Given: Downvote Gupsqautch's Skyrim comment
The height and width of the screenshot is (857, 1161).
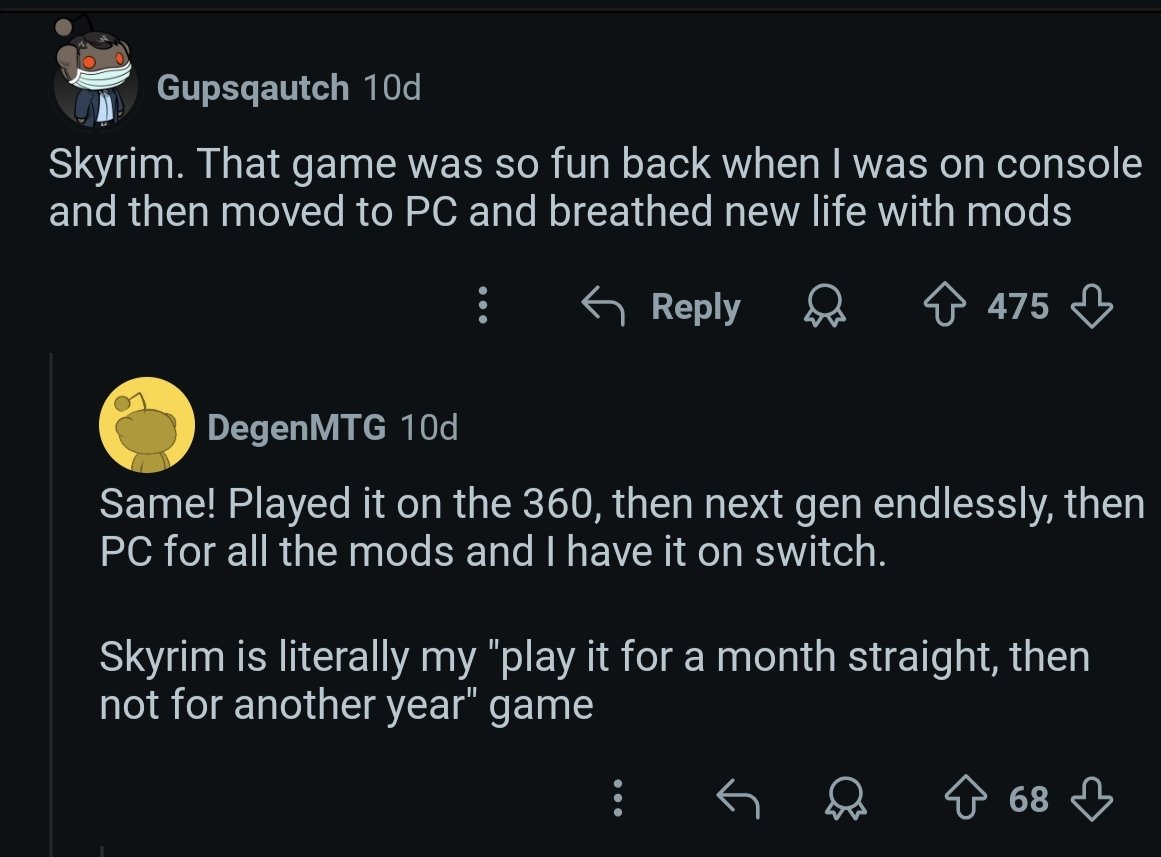Looking at the screenshot, I should coord(1091,306).
